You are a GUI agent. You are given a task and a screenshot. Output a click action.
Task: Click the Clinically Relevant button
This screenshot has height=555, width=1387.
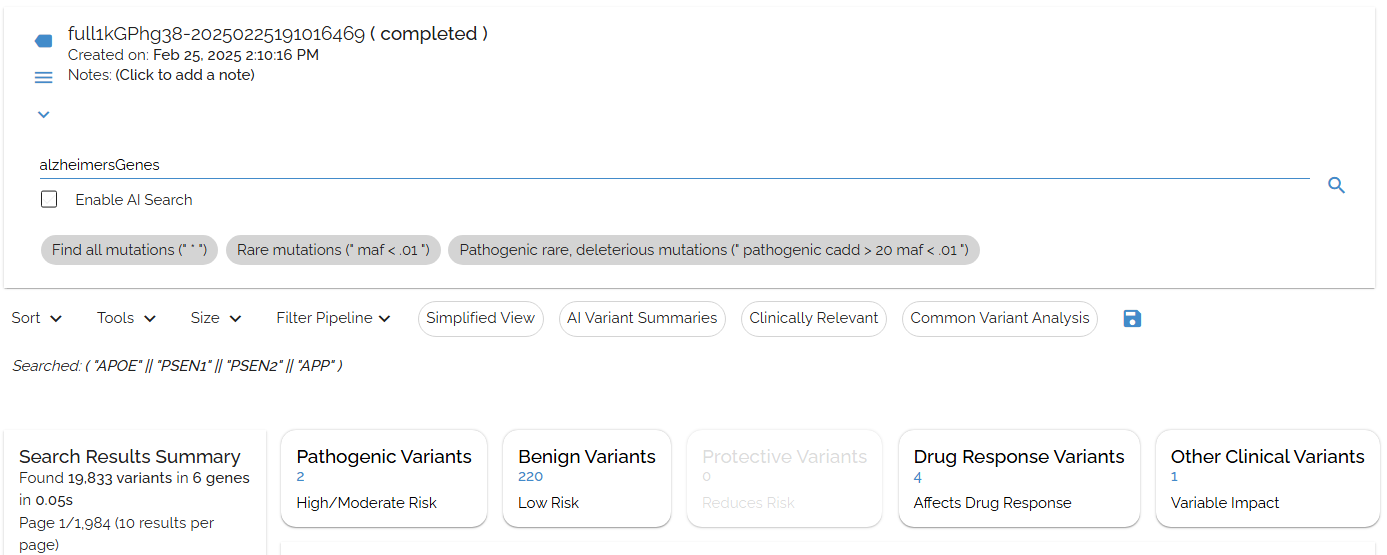813,318
